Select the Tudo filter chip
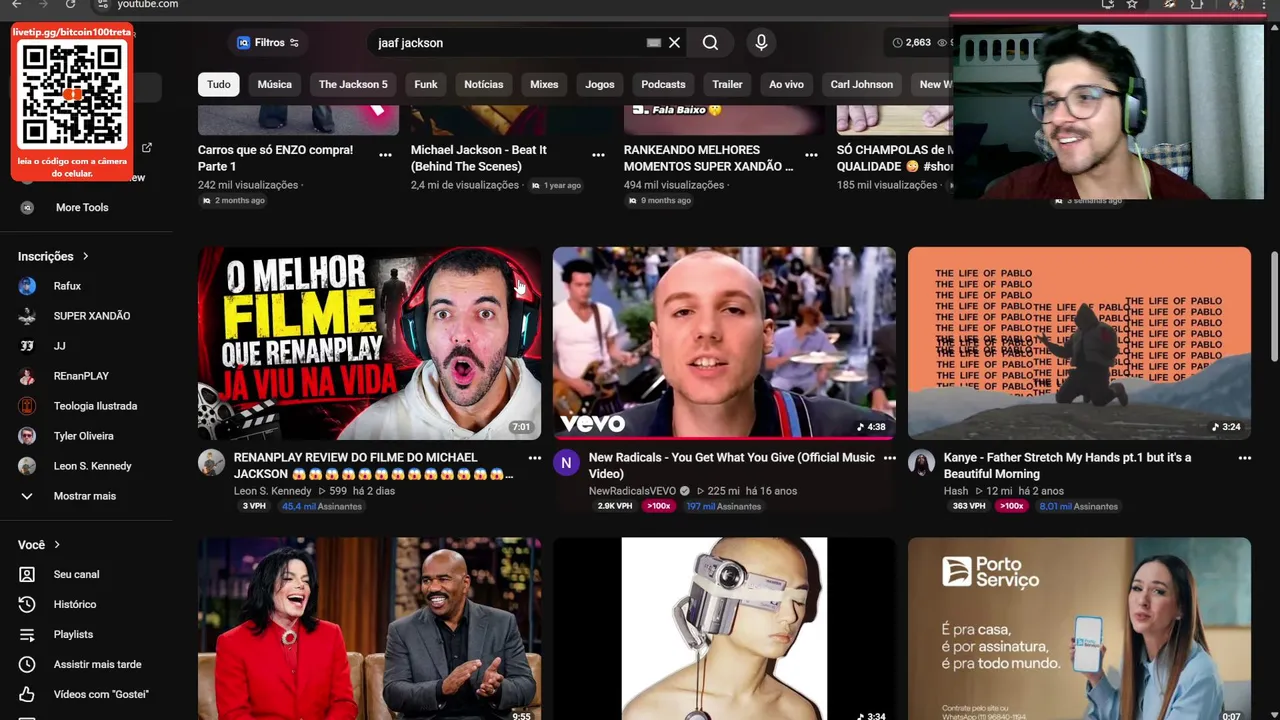1280x720 pixels. tap(219, 84)
